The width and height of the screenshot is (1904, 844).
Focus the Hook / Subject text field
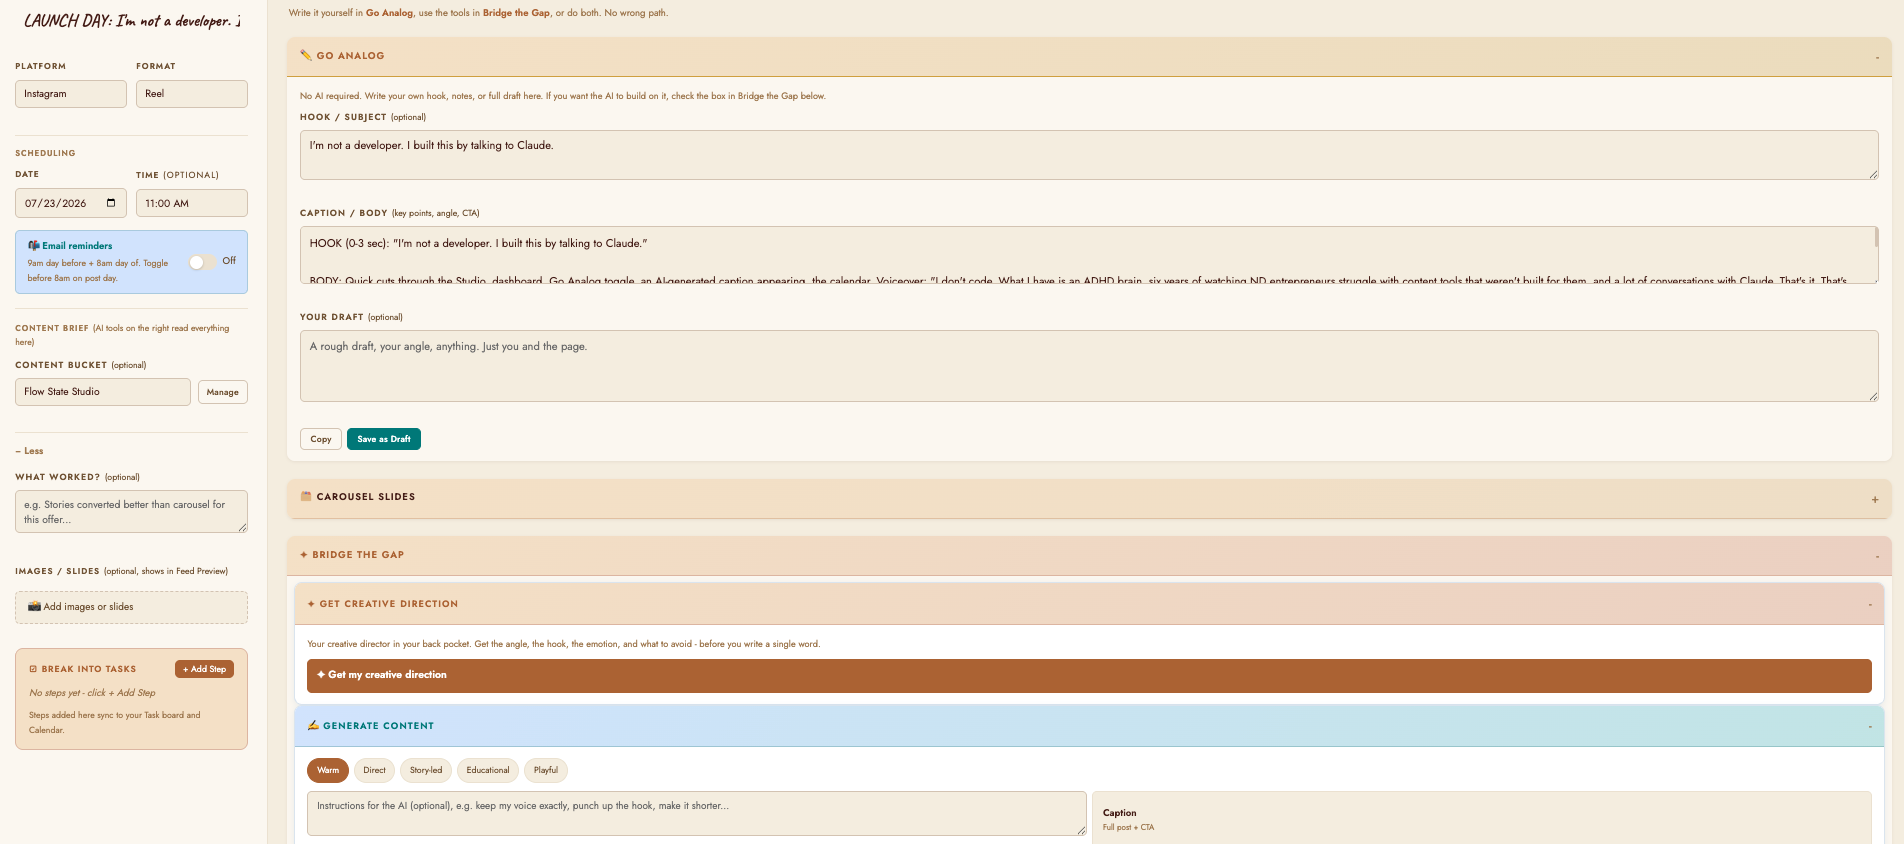tap(1089, 155)
